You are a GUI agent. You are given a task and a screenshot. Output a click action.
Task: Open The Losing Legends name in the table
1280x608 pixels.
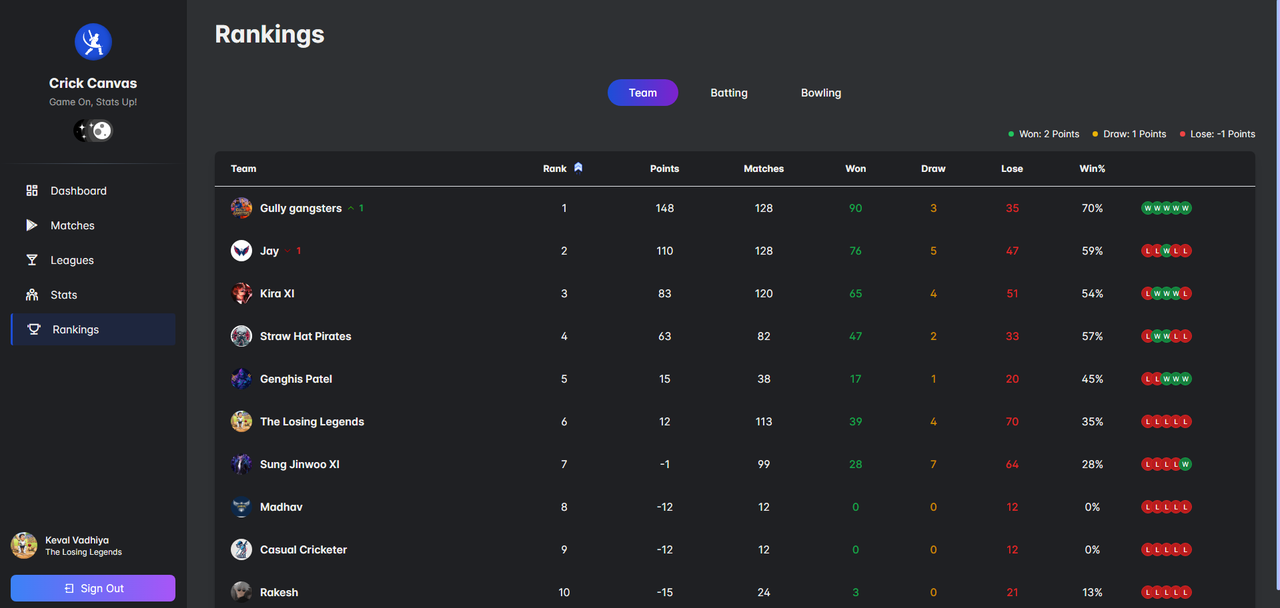tap(312, 422)
